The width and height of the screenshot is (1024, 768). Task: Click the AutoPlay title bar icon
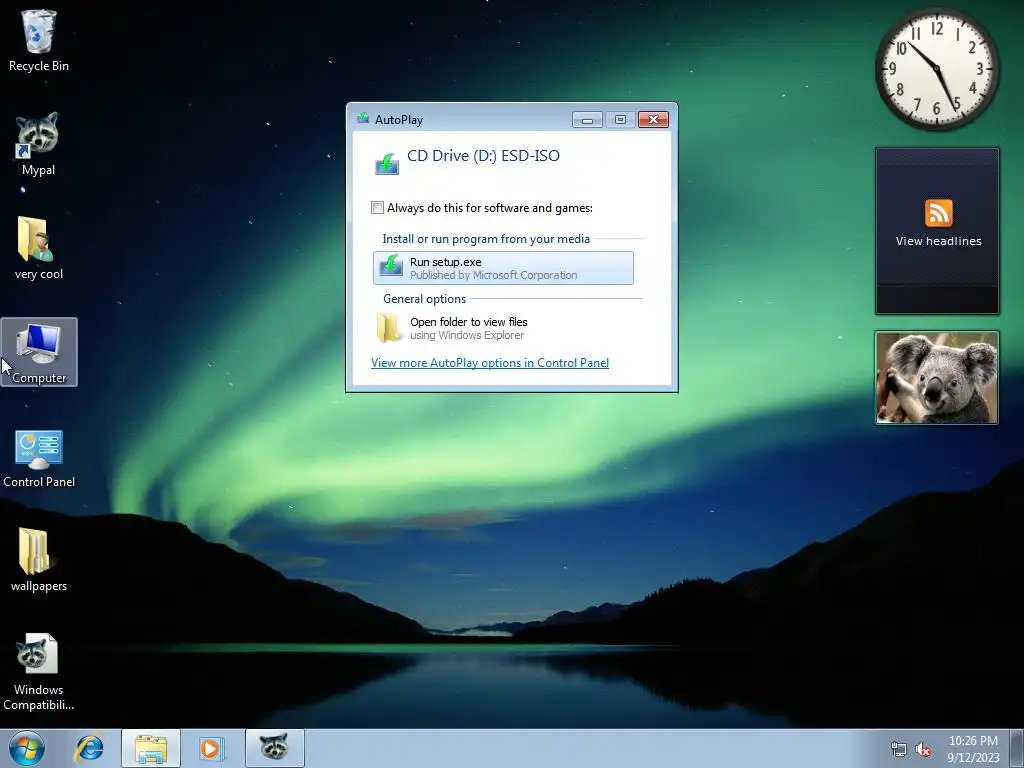point(363,119)
